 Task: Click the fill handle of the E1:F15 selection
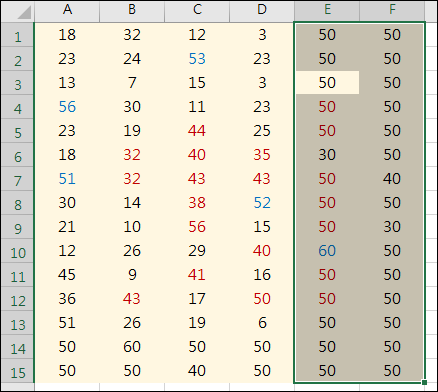[424, 382]
